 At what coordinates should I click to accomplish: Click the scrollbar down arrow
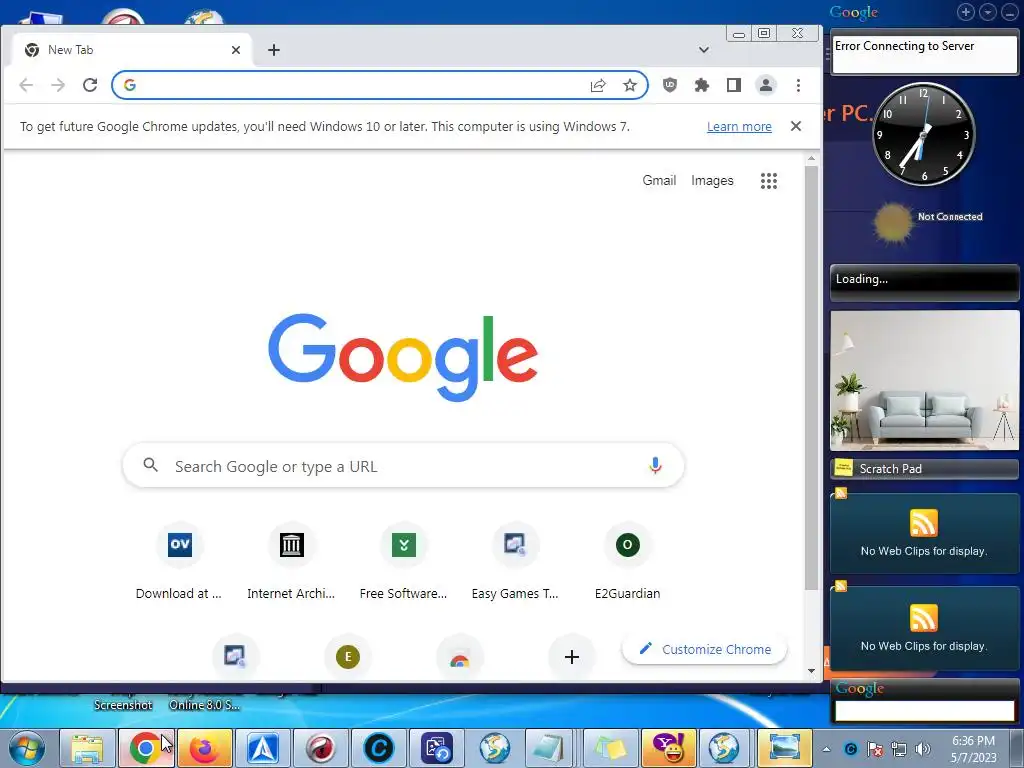click(811, 671)
